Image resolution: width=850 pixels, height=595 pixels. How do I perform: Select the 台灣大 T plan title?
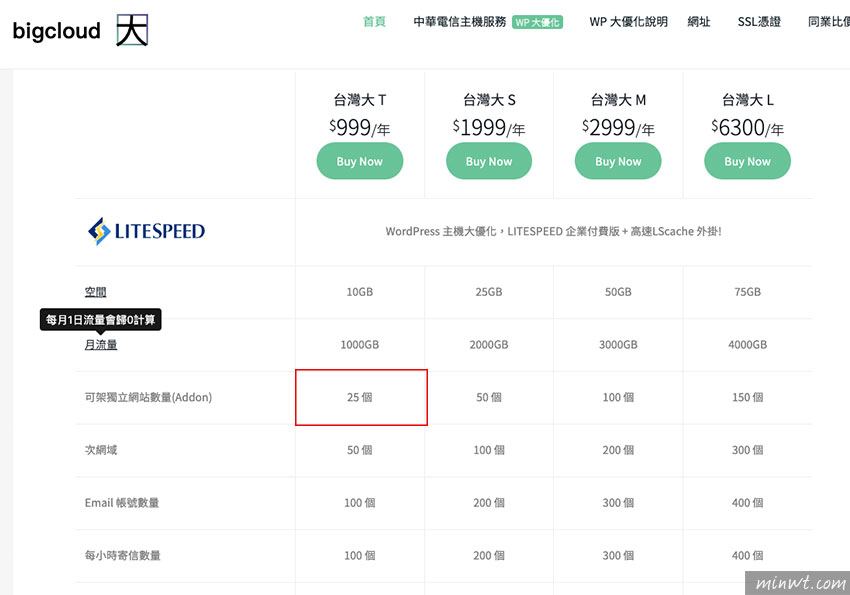(359, 100)
